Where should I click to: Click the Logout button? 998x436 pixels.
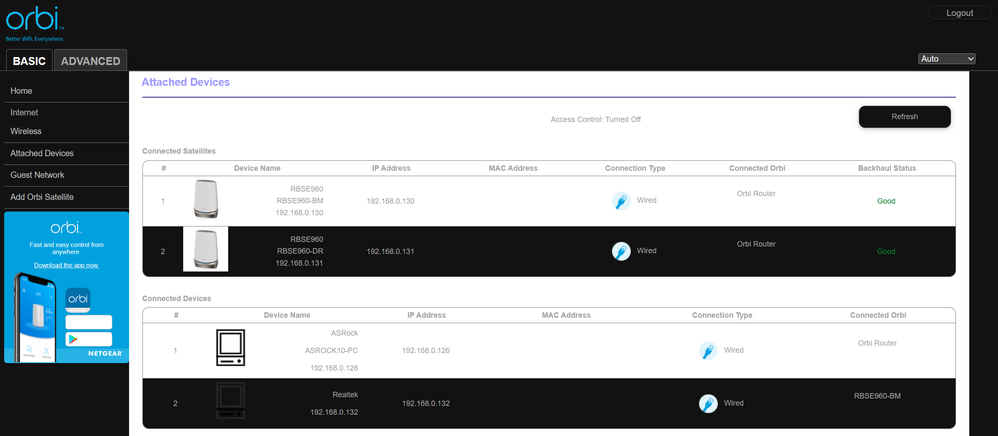point(960,13)
